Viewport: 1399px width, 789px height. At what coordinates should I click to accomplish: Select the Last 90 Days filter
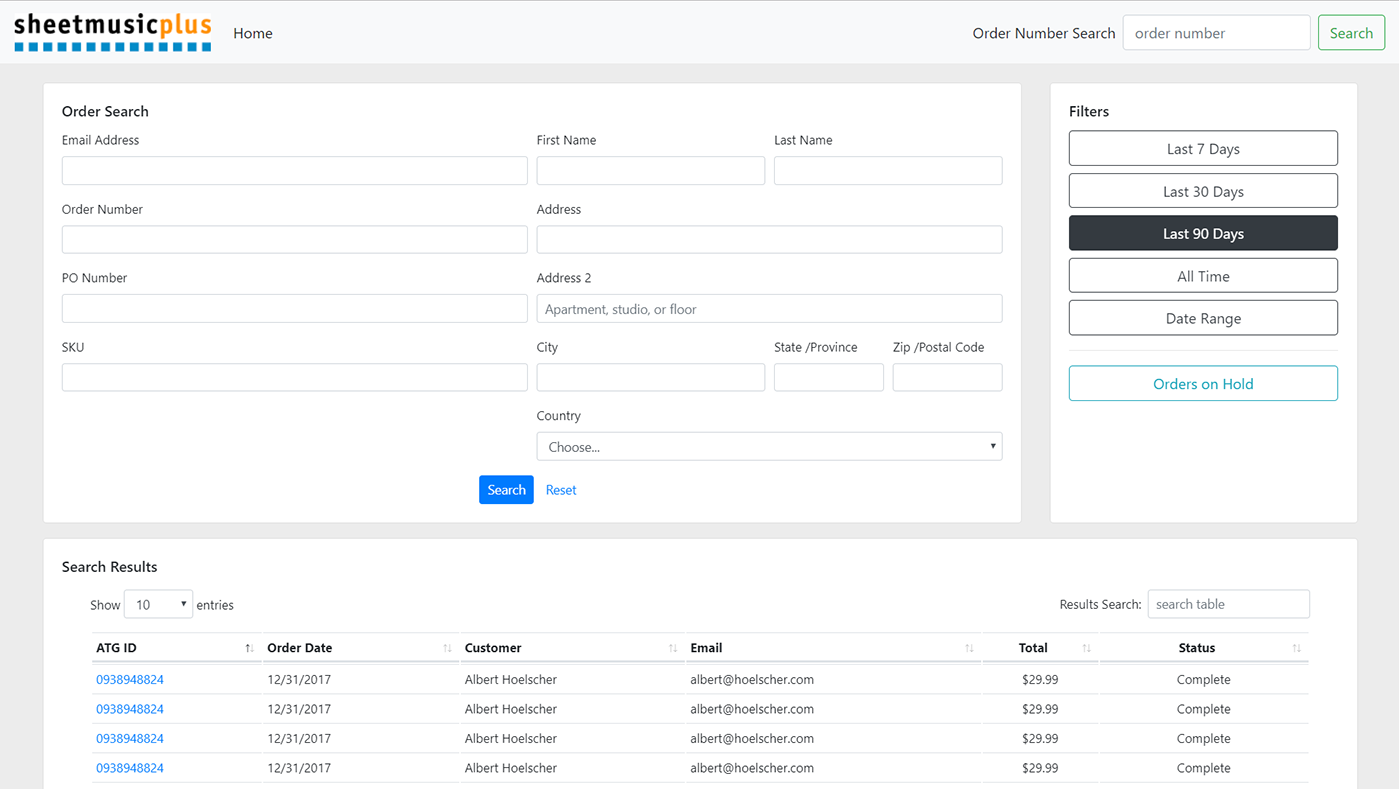[x=1203, y=233]
